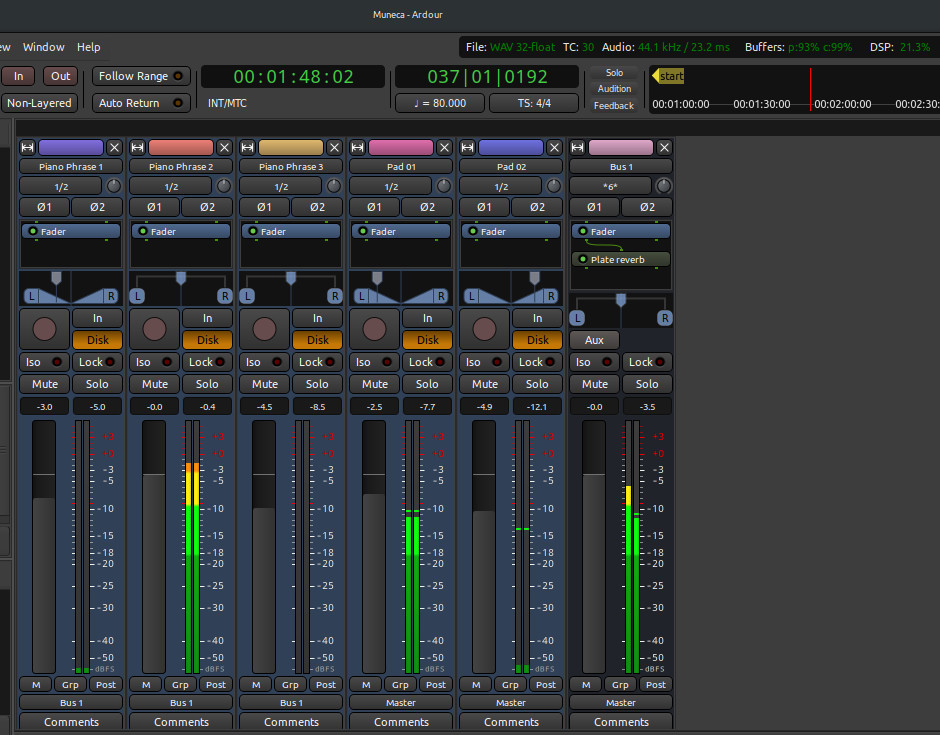Open output selector Bus 1 on Piano Phrase 3

[x=291, y=703]
